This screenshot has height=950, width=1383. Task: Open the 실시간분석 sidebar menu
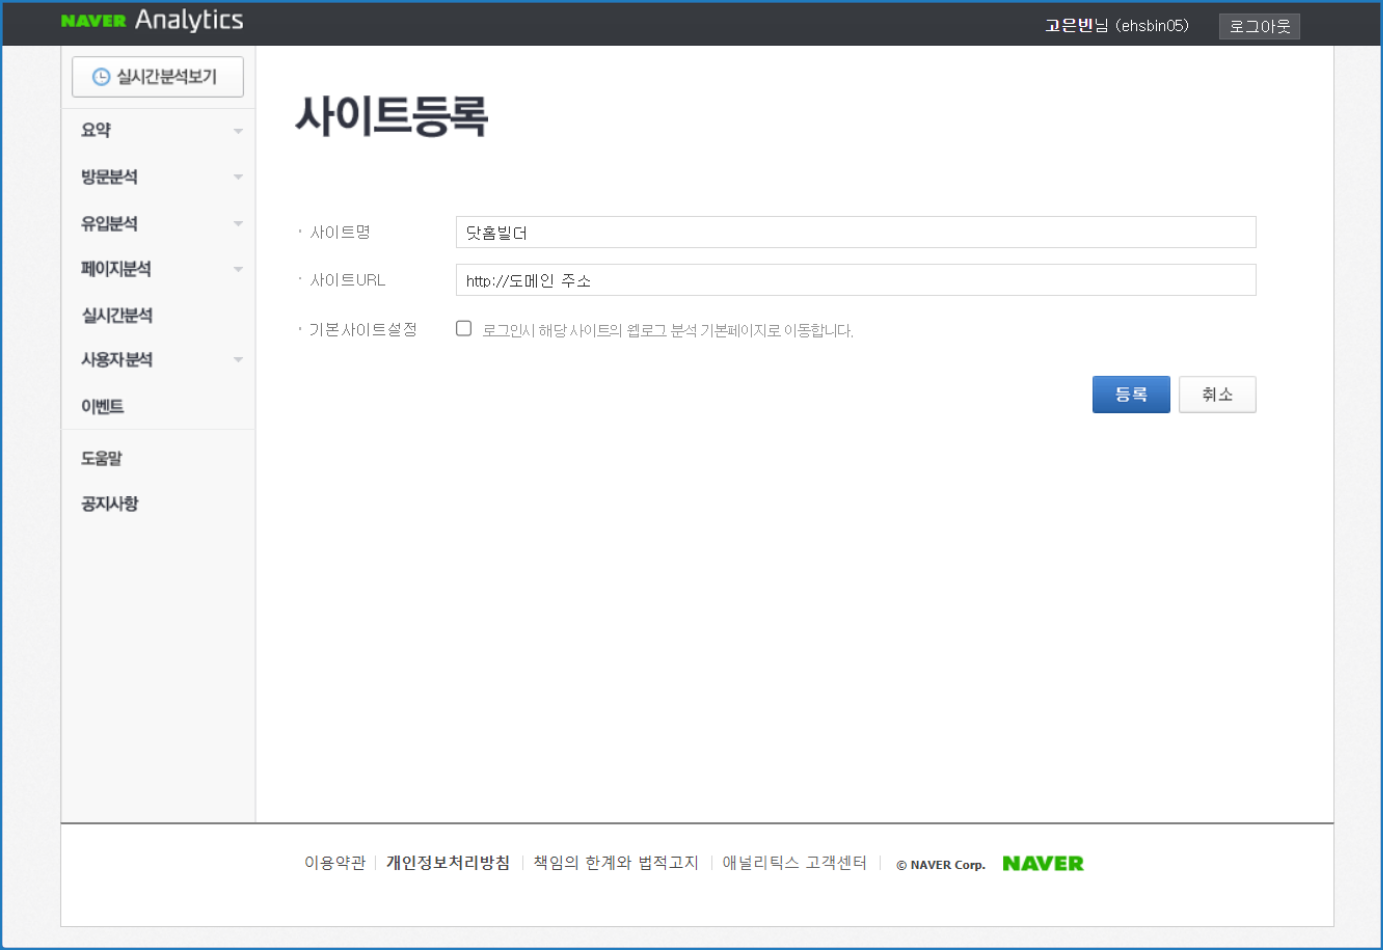(x=117, y=315)
